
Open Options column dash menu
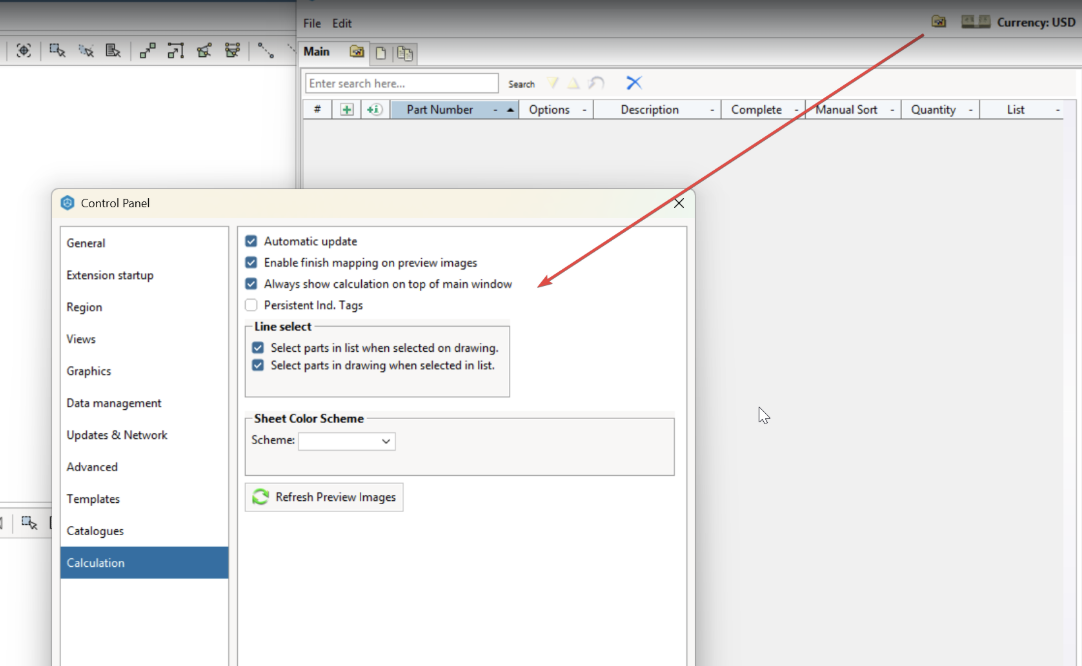(584, 110)
